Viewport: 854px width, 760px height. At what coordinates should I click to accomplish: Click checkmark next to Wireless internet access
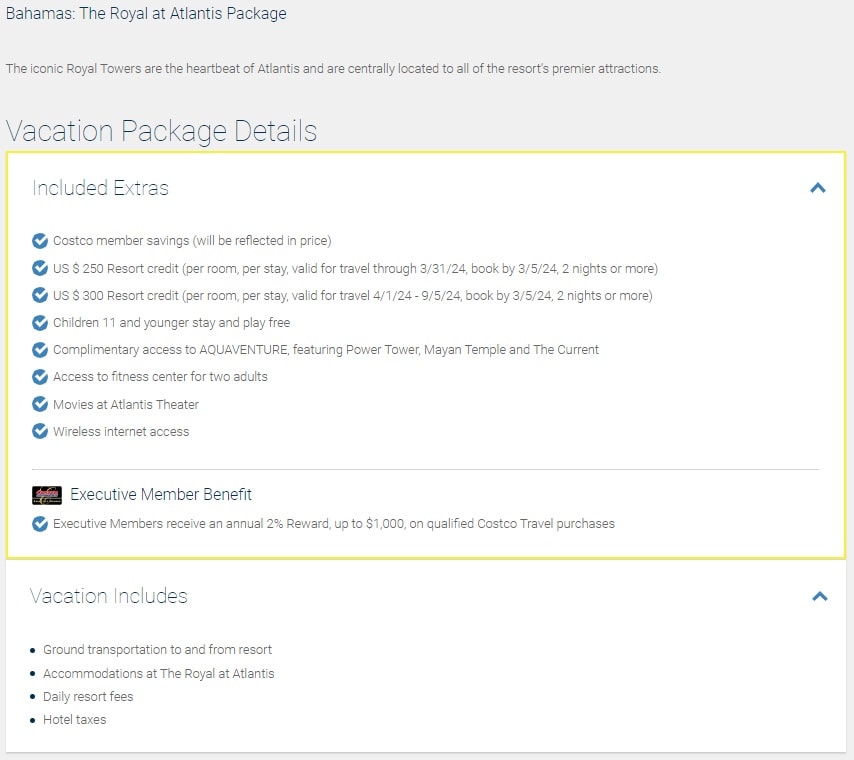40,431
